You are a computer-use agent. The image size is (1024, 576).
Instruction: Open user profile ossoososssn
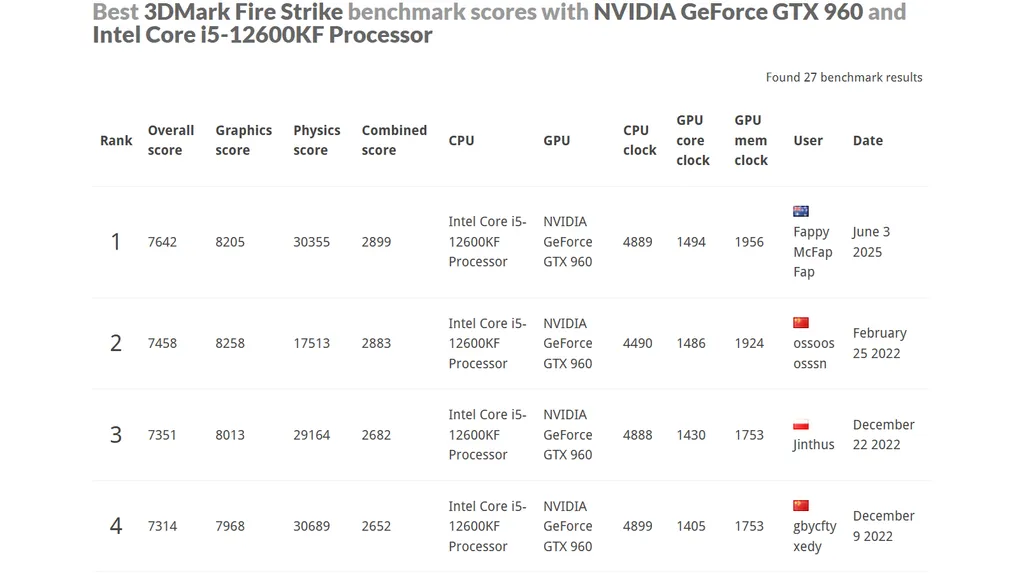[813, 353]
